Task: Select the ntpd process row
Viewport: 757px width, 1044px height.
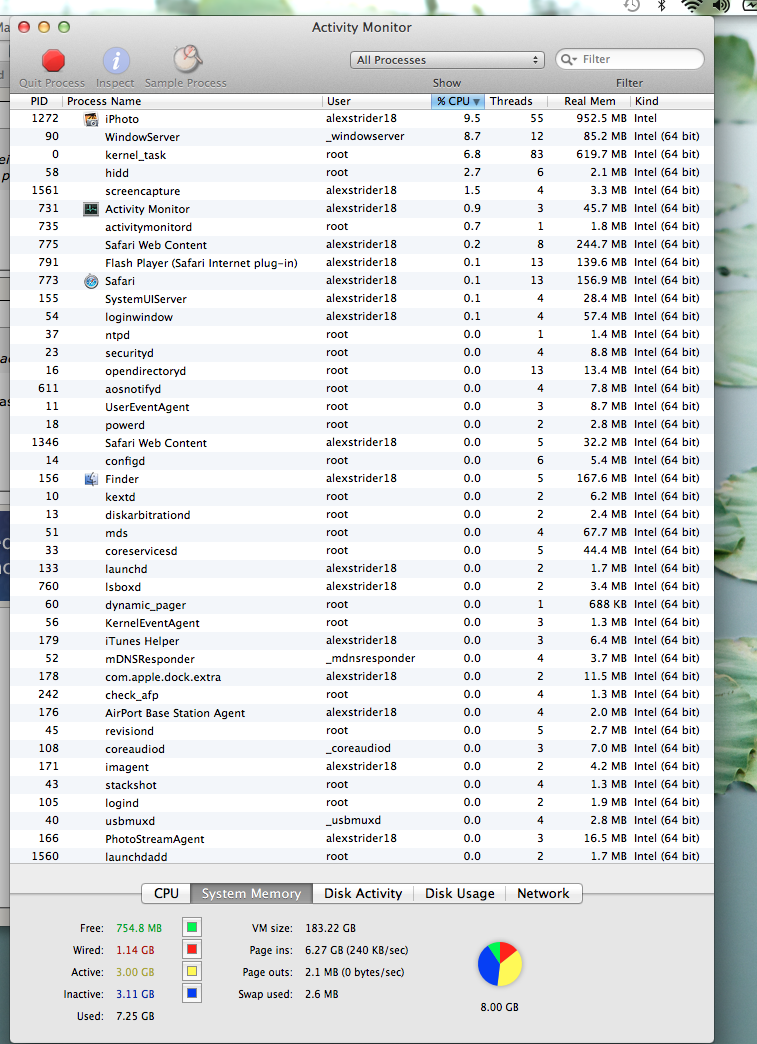Action: [x=362, y=334]
